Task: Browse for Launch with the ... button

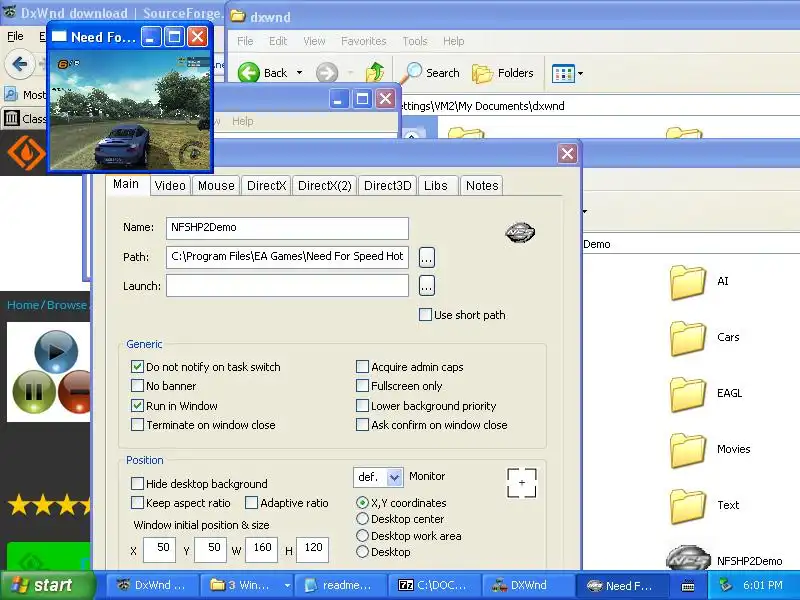Action: click(x=427, y=286)
